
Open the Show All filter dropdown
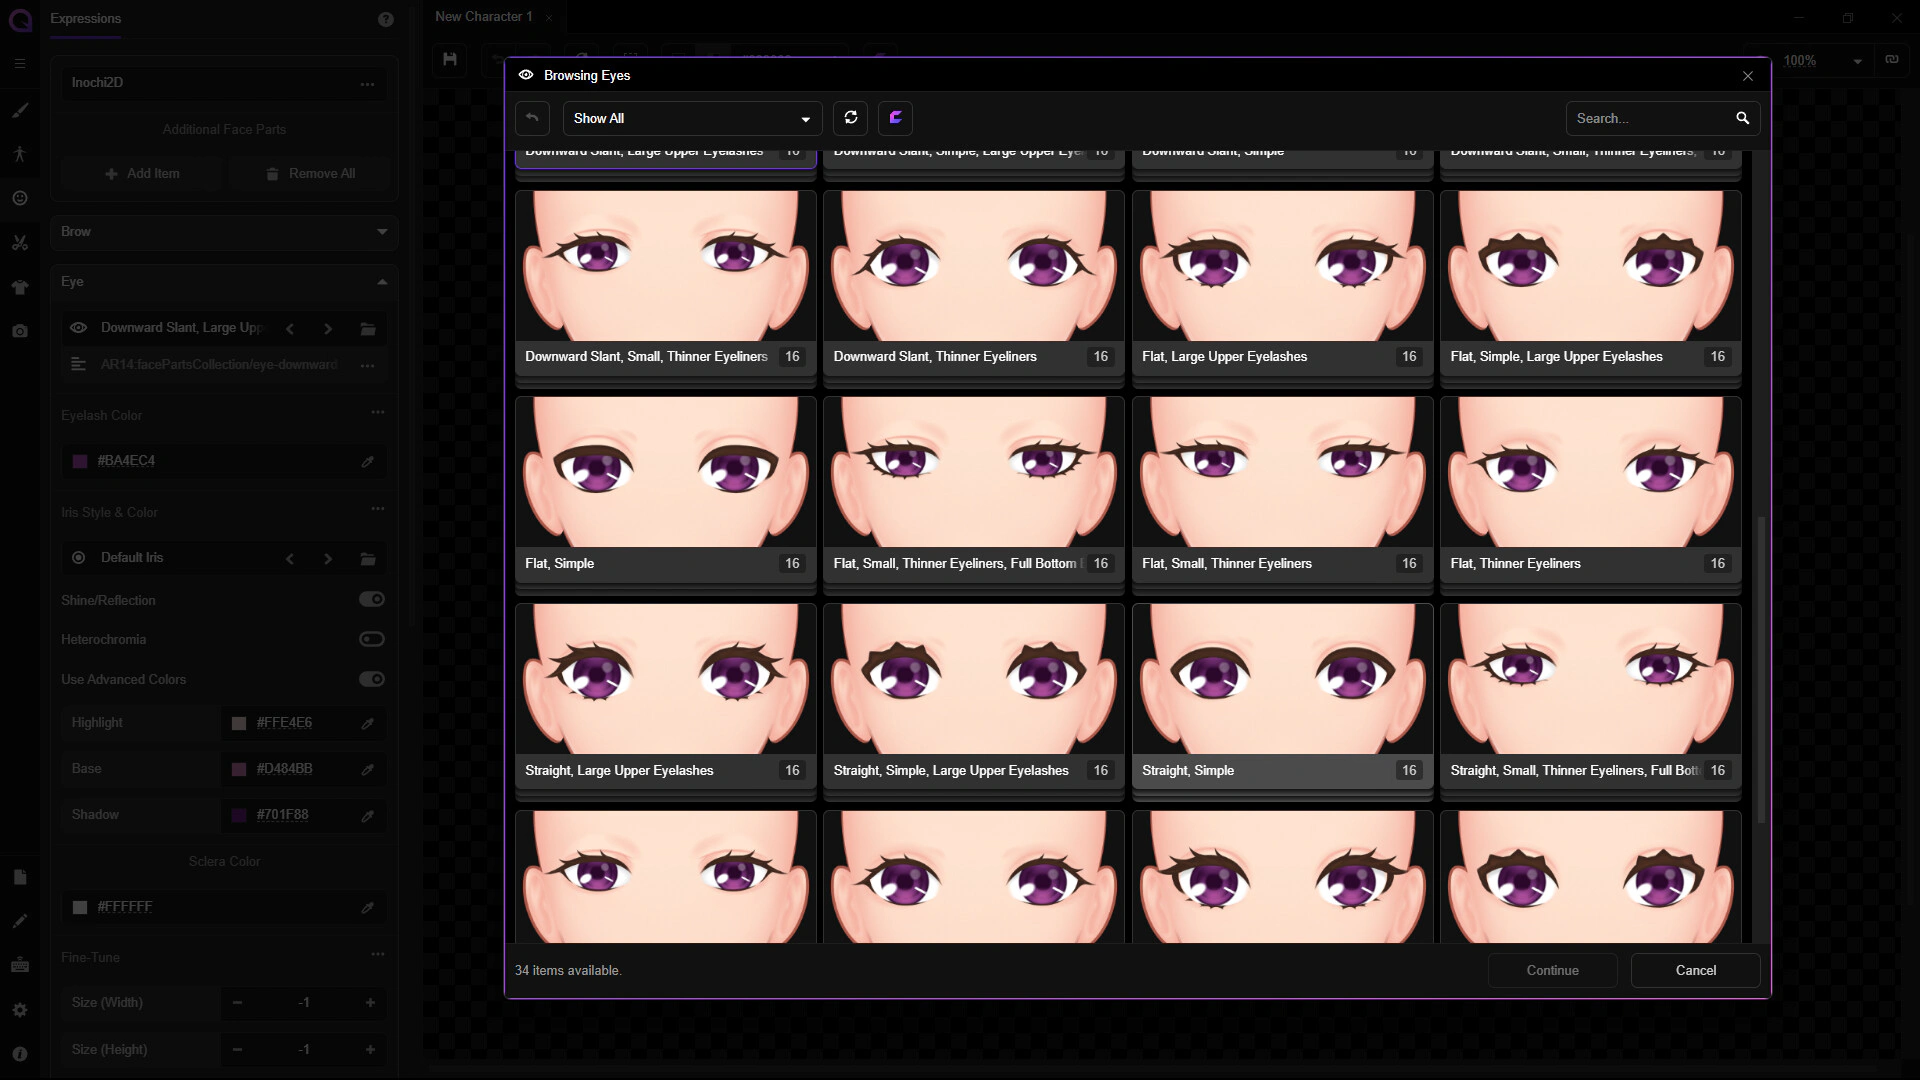(x=692, y=118)
